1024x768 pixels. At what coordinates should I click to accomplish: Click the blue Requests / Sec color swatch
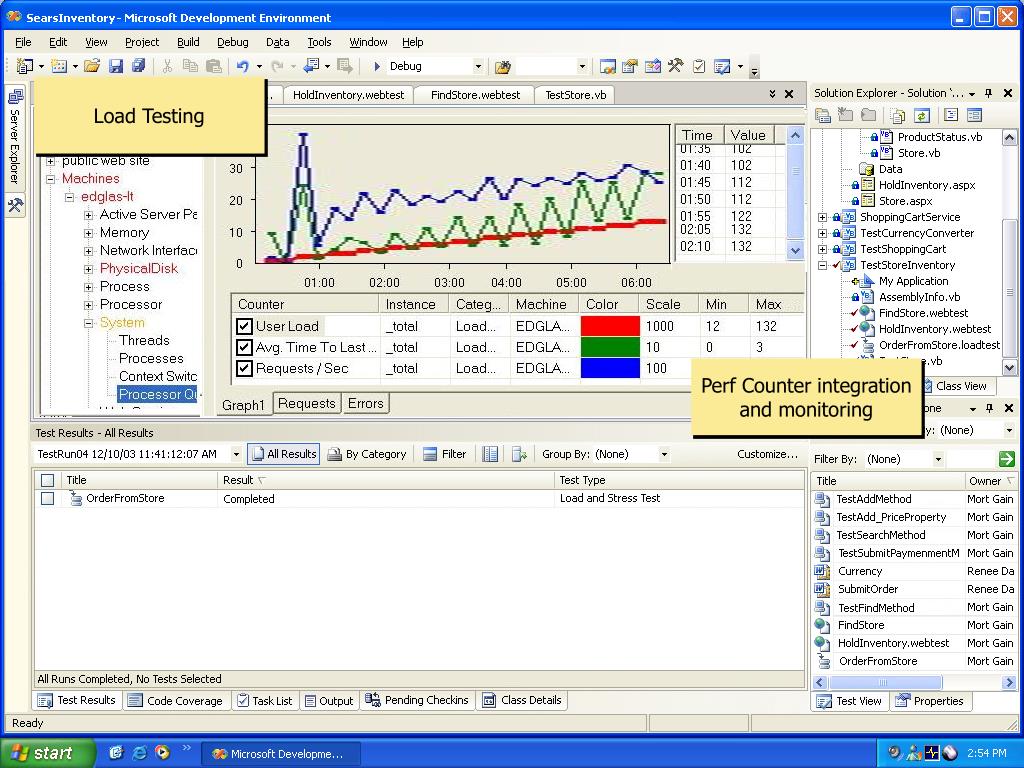point(610,368)
